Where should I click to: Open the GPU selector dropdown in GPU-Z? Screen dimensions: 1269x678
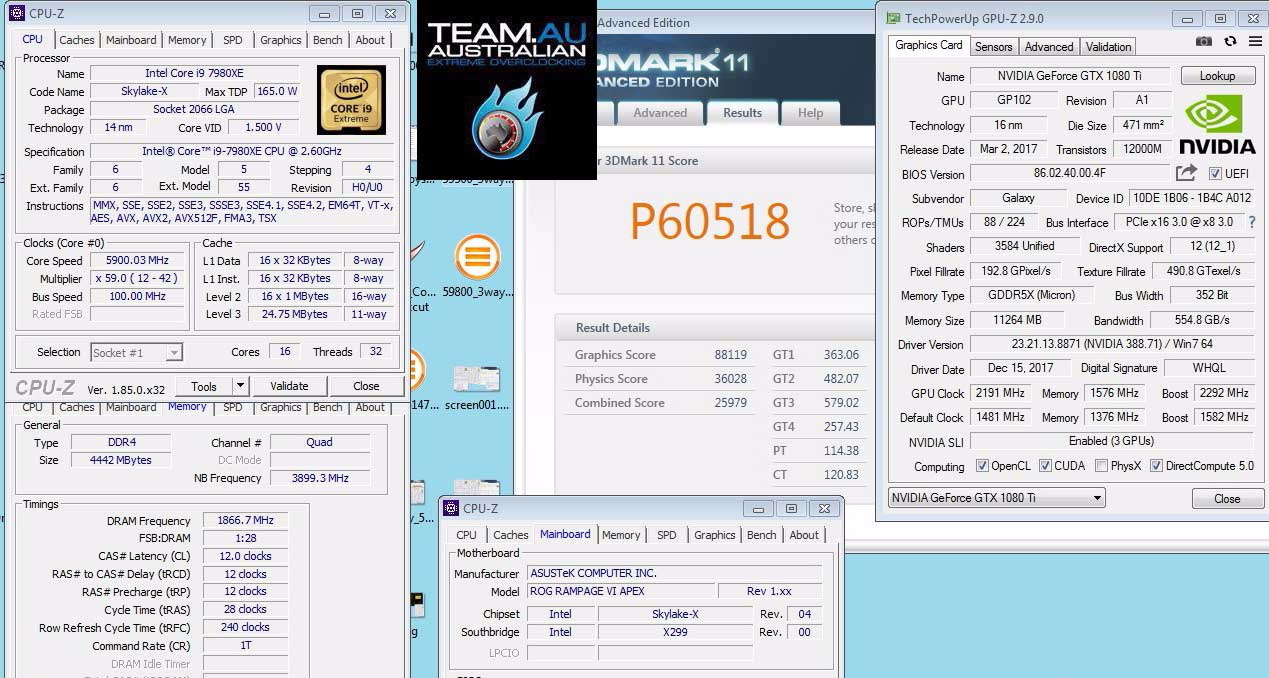pyautogui.click(x=996, y=498)
